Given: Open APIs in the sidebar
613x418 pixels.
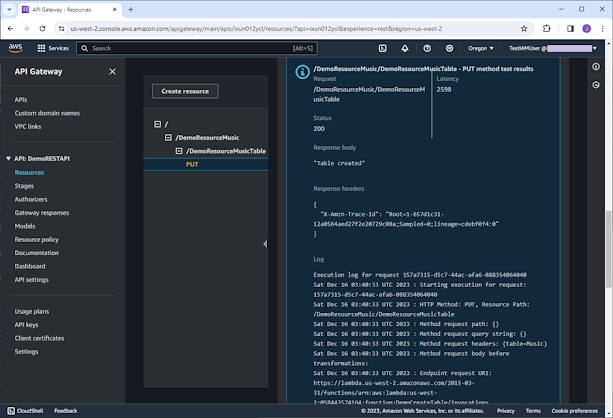Looking at the screenshot, I should 21,100.
